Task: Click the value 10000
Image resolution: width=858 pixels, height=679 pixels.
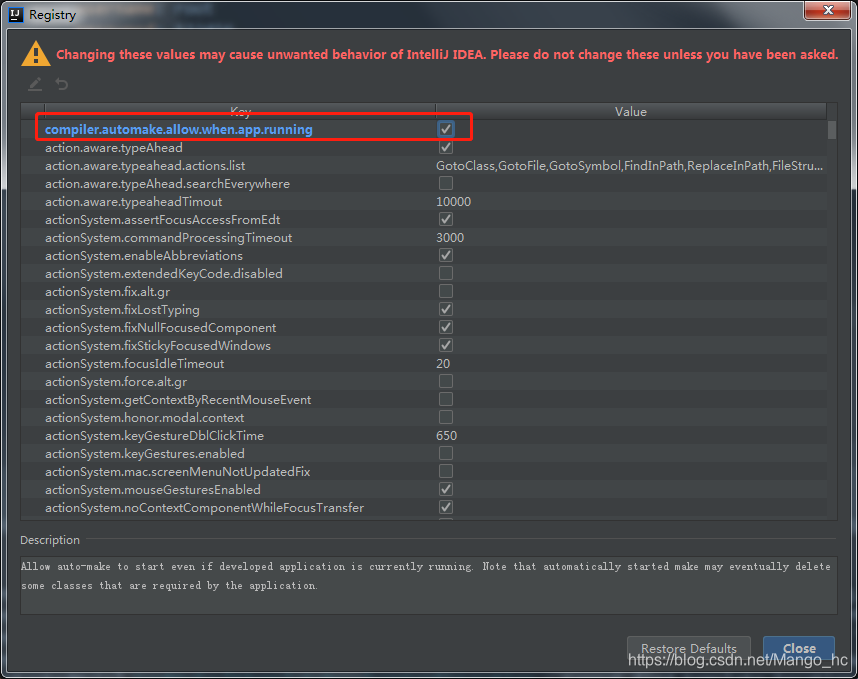Action: coord(453,202)
